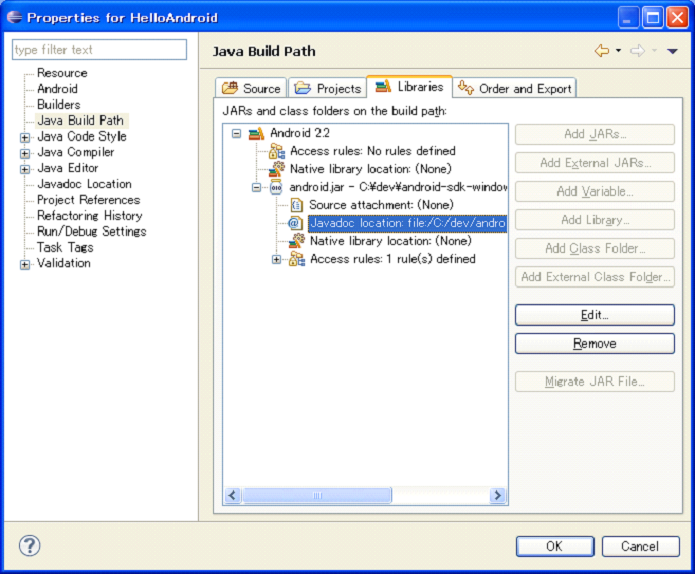Click the forward navigation arrow icon
The width and height of the screenshot is (696, 575).
pos(637,51)
